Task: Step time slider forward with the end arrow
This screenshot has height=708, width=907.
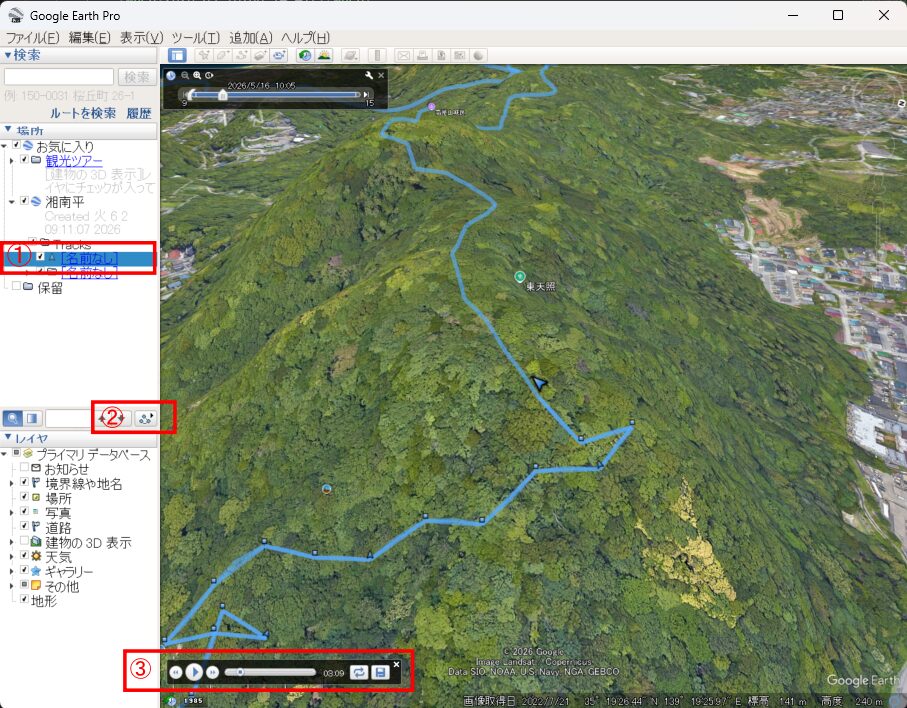Action: pos(366,94)
